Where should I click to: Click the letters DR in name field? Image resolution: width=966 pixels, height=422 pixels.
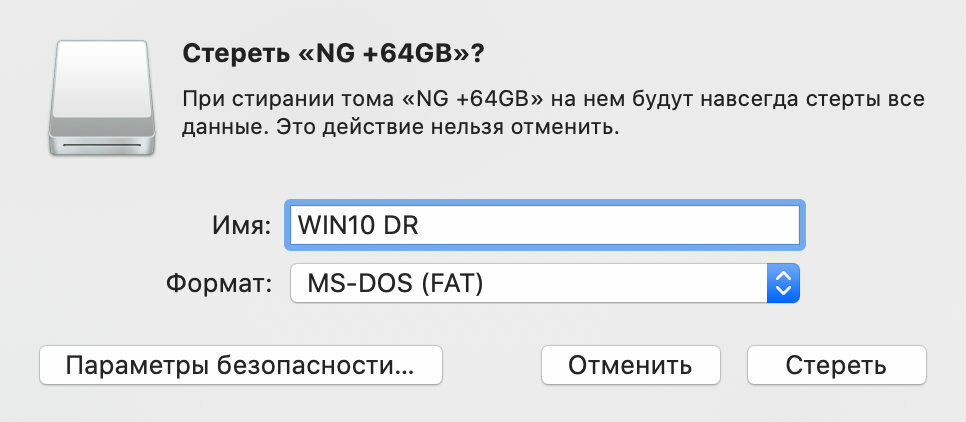tap(401, 225)
